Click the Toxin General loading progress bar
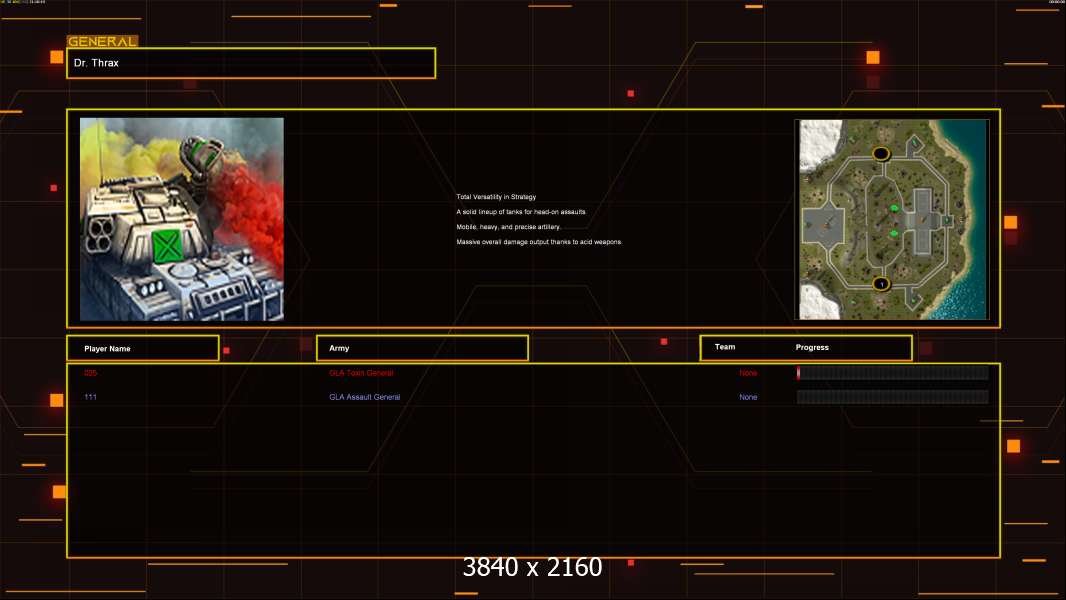1066x600 pixels. [x=893, y=372]
